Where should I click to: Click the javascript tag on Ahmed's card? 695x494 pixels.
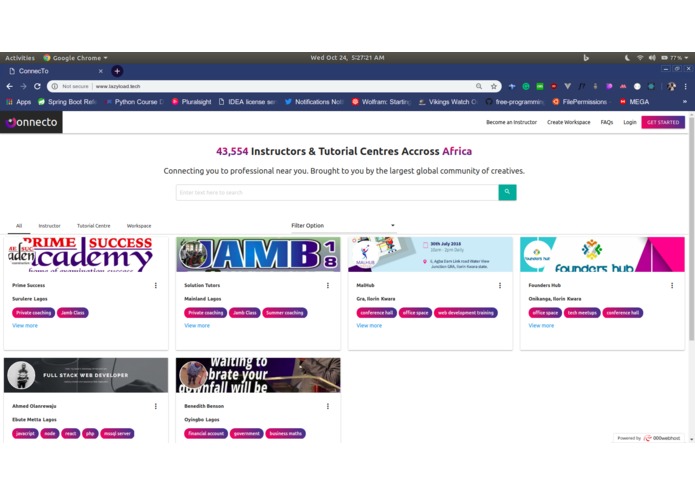[25, 434]
